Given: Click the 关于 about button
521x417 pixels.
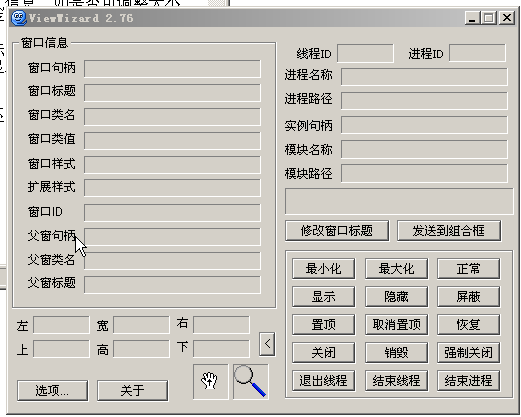Looking at the screenshot, I should pyautogui.click(x=133, y=390).
